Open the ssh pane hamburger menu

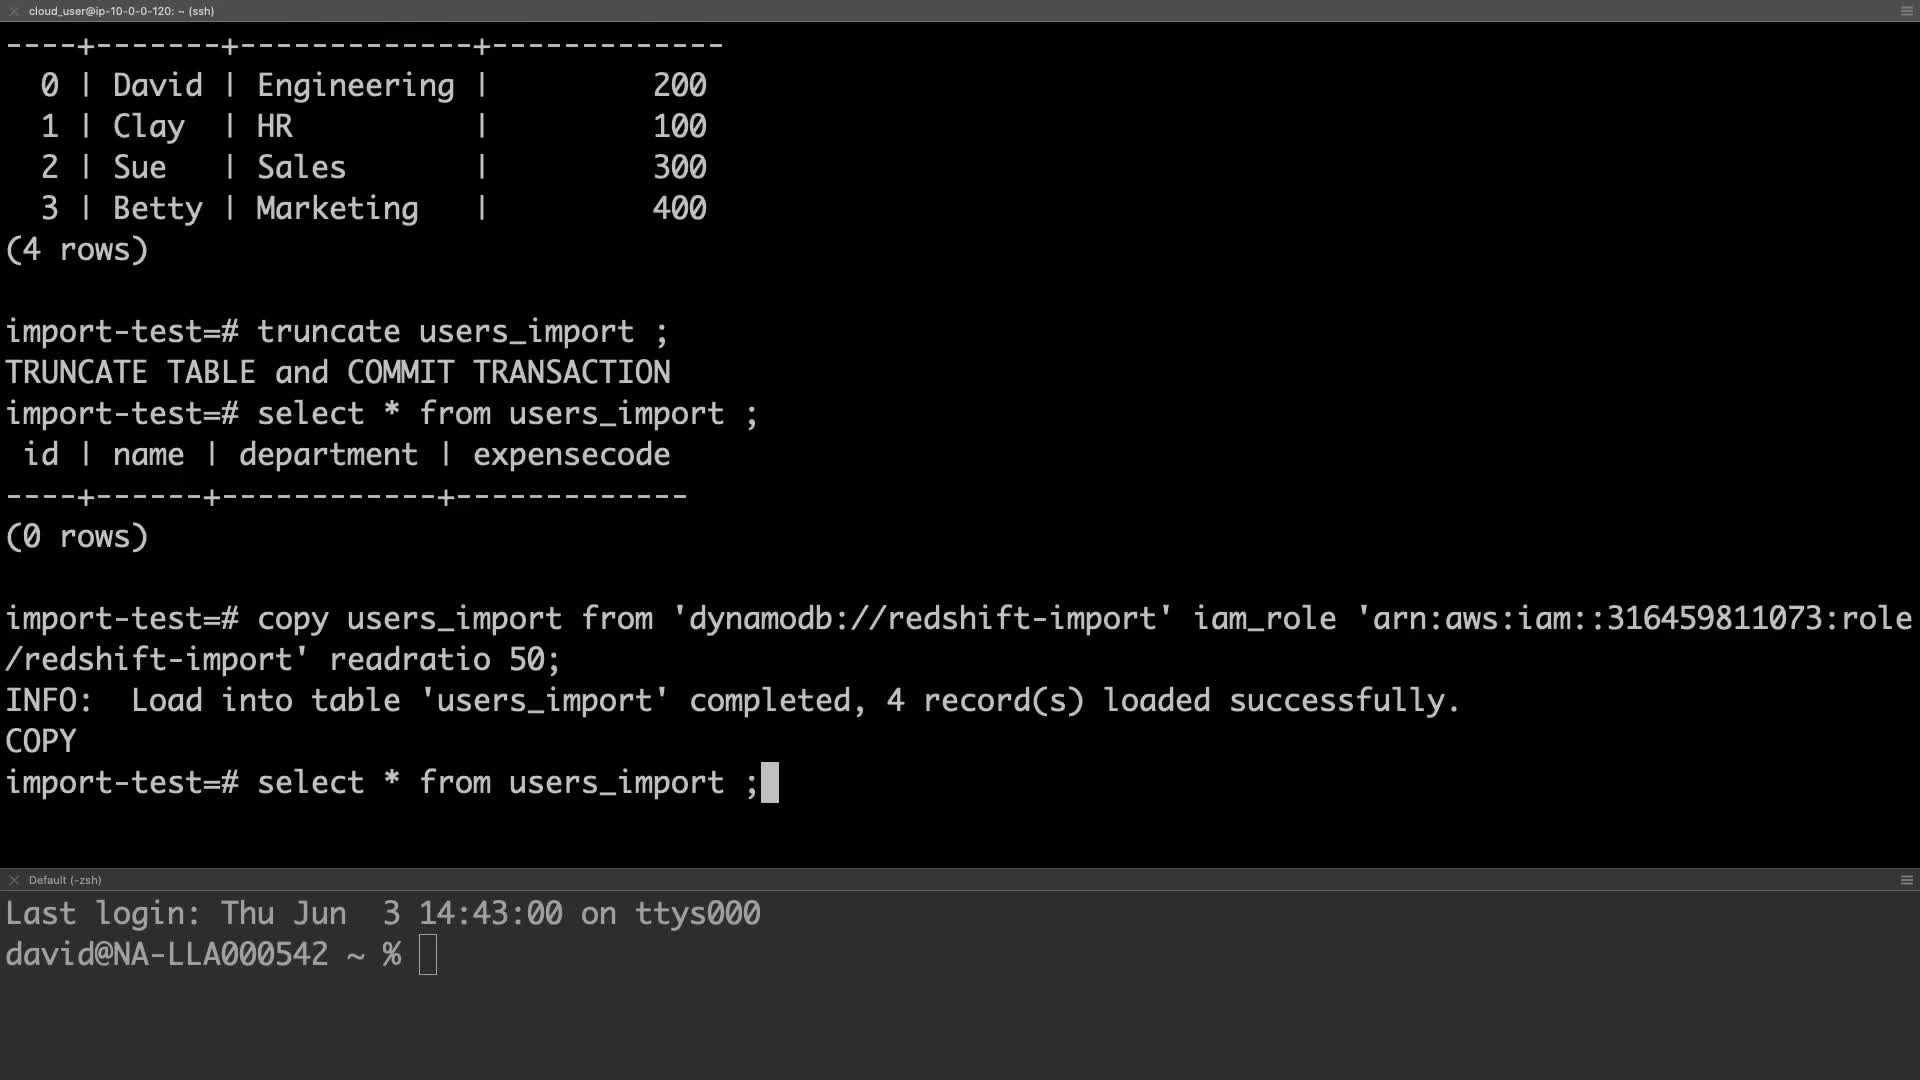click(1906, 11)
